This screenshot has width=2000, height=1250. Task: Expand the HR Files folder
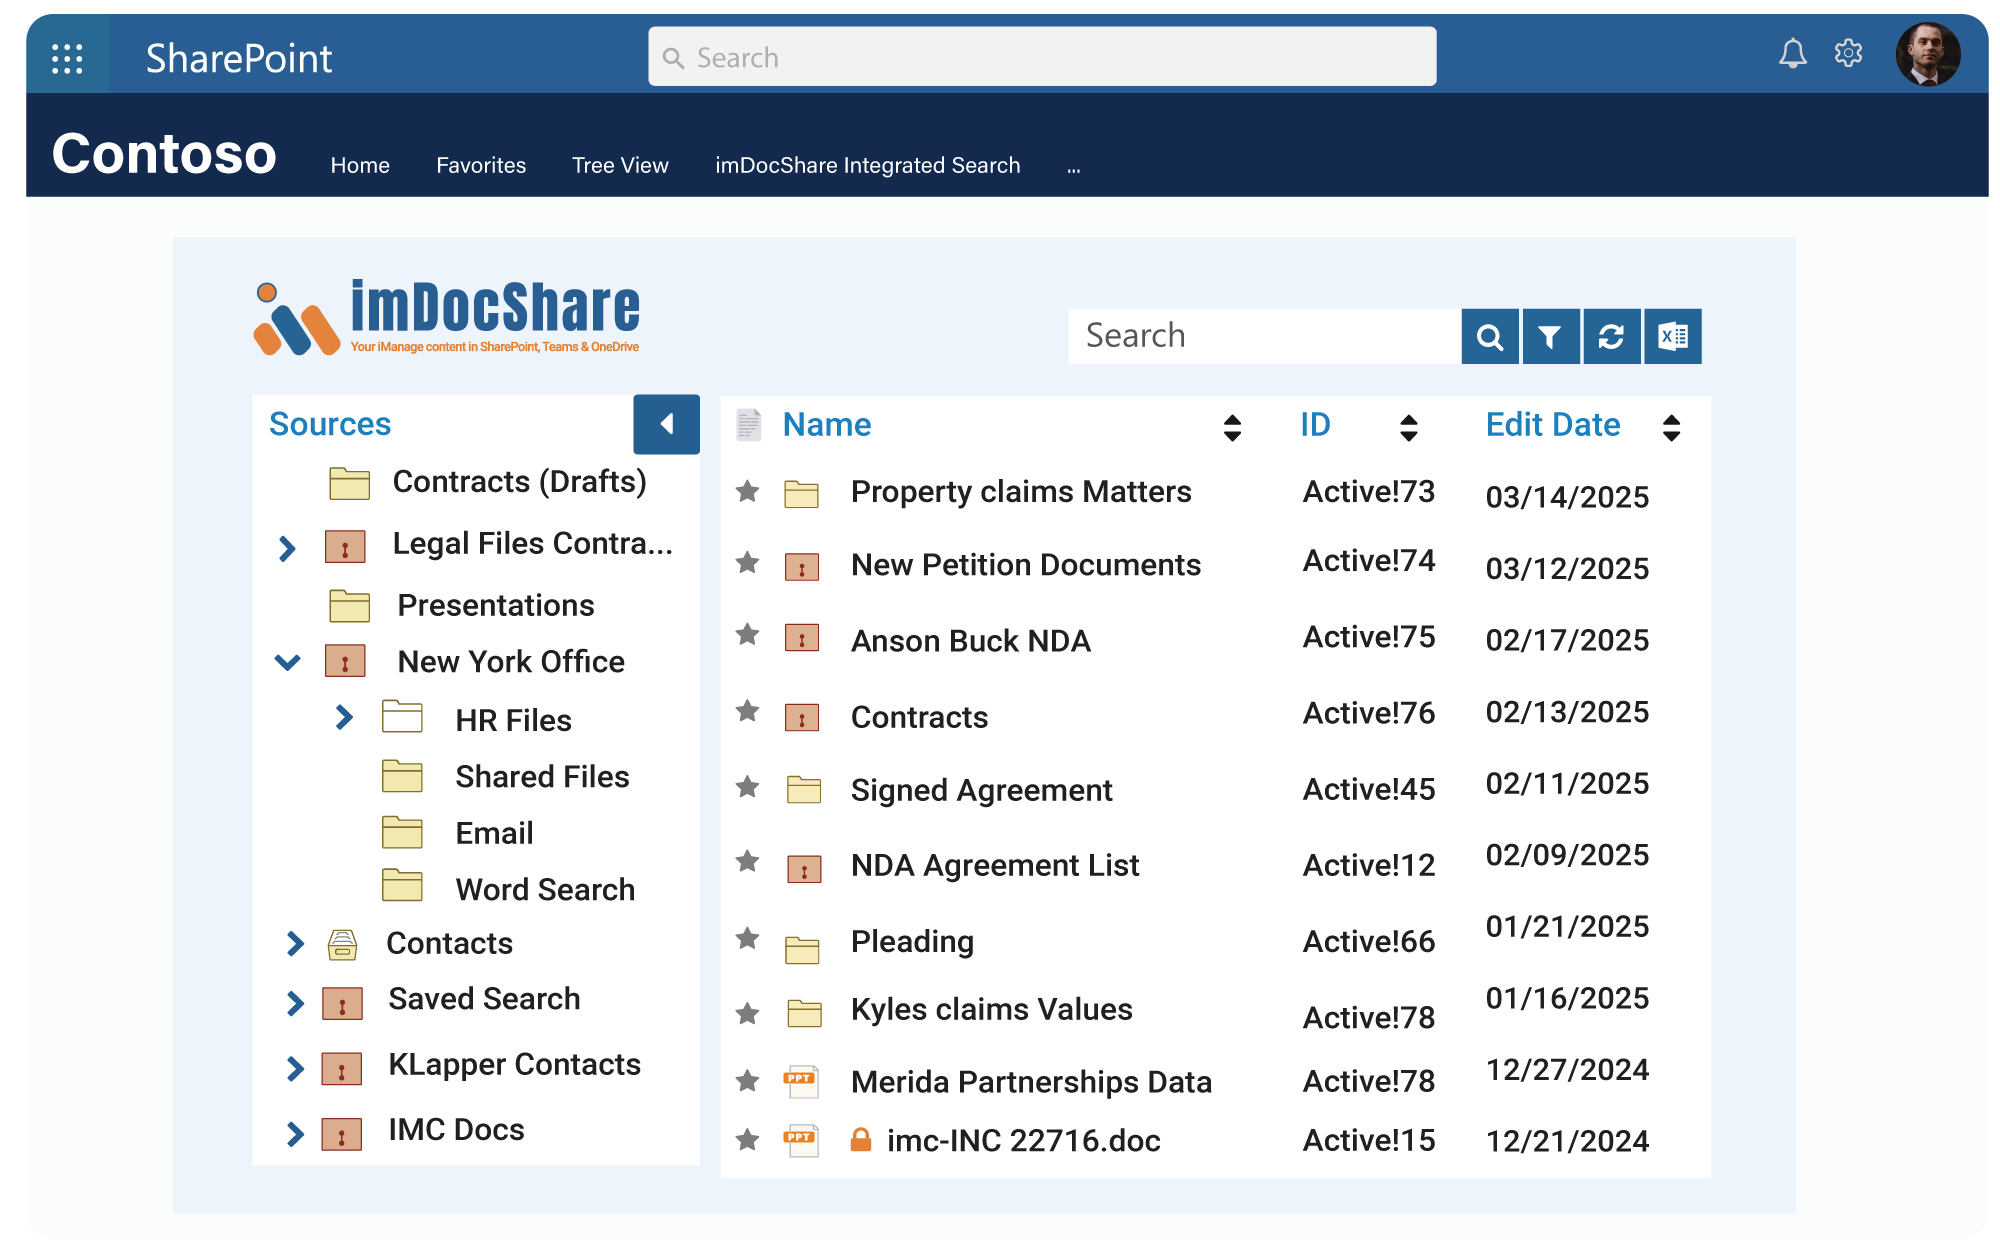click(x=344, y=717)
